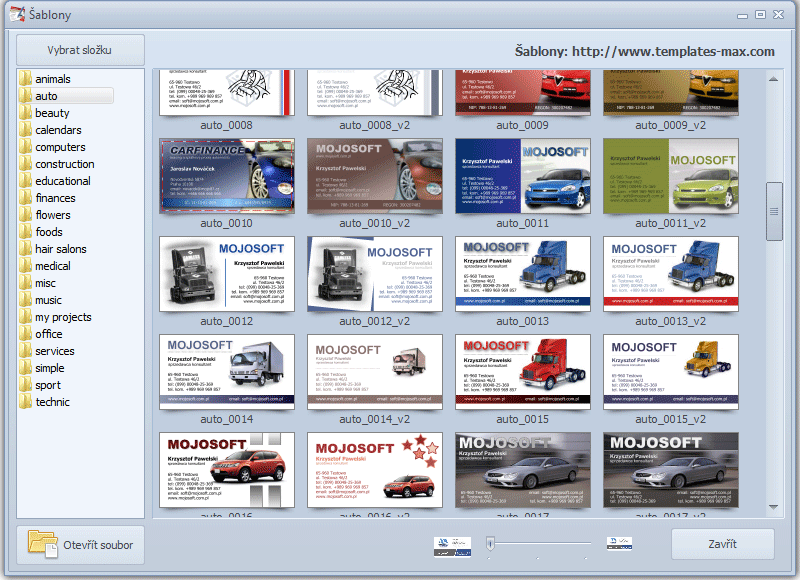Click the construction folder icon
Image resolution: width=800 pixels, height=580 pixels.
[x=26, y=164]
